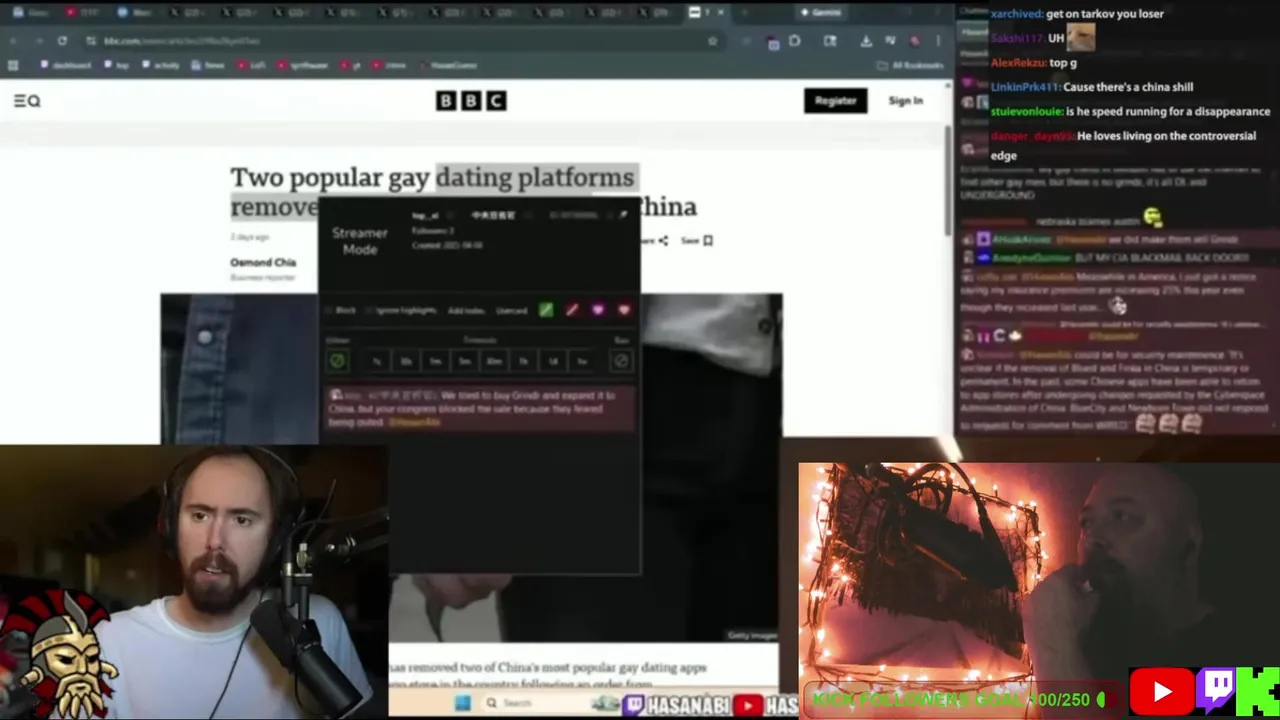Click chat username xarchived
The height and width of the screenshot is (720, 1280).
[x=1017, y=14]
